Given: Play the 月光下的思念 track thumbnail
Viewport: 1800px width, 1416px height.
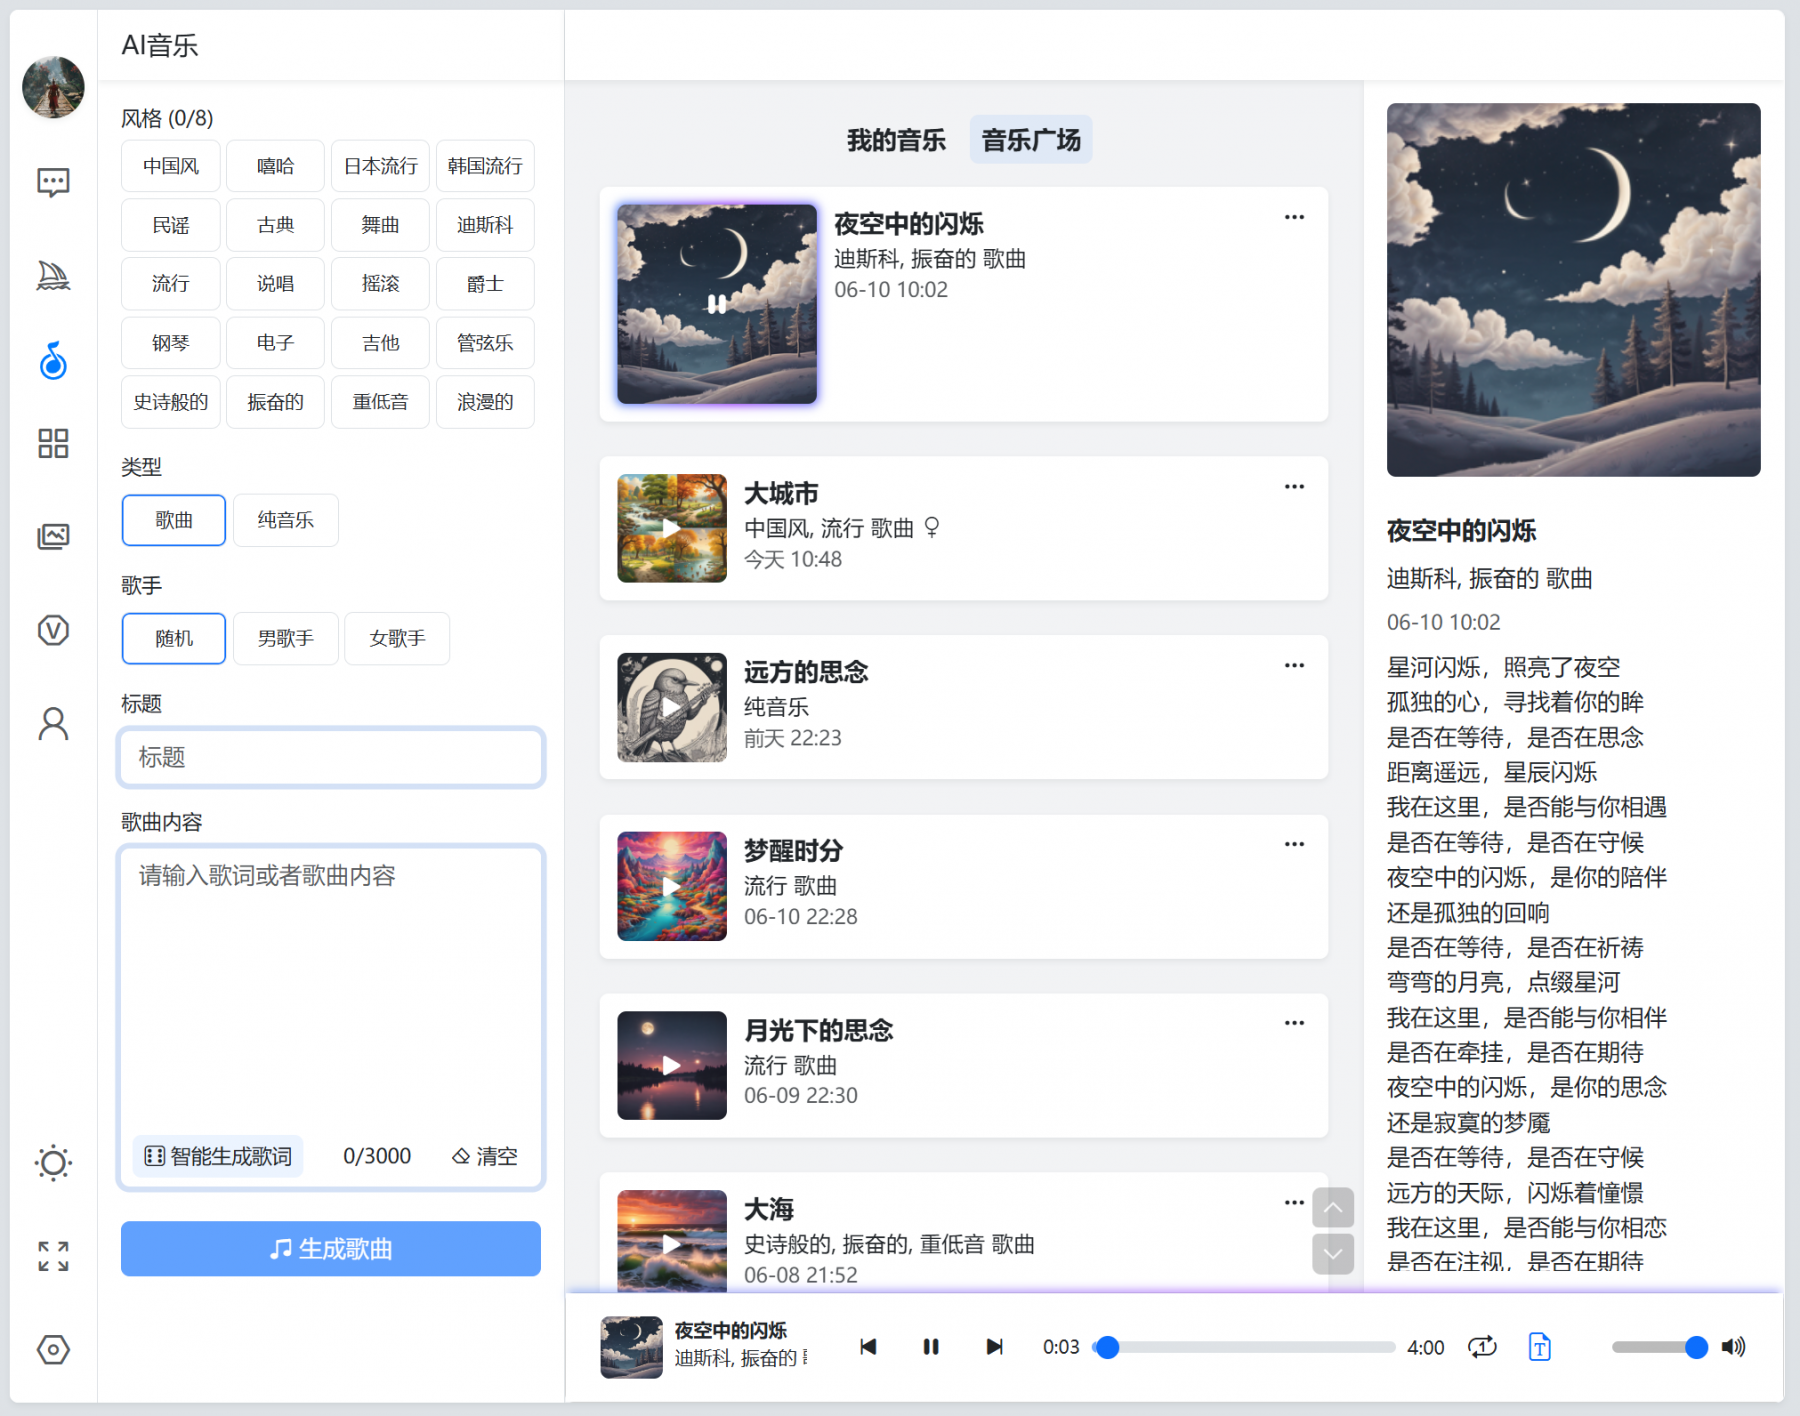Looking at the screenshot, I should (x=672, y=1065).
